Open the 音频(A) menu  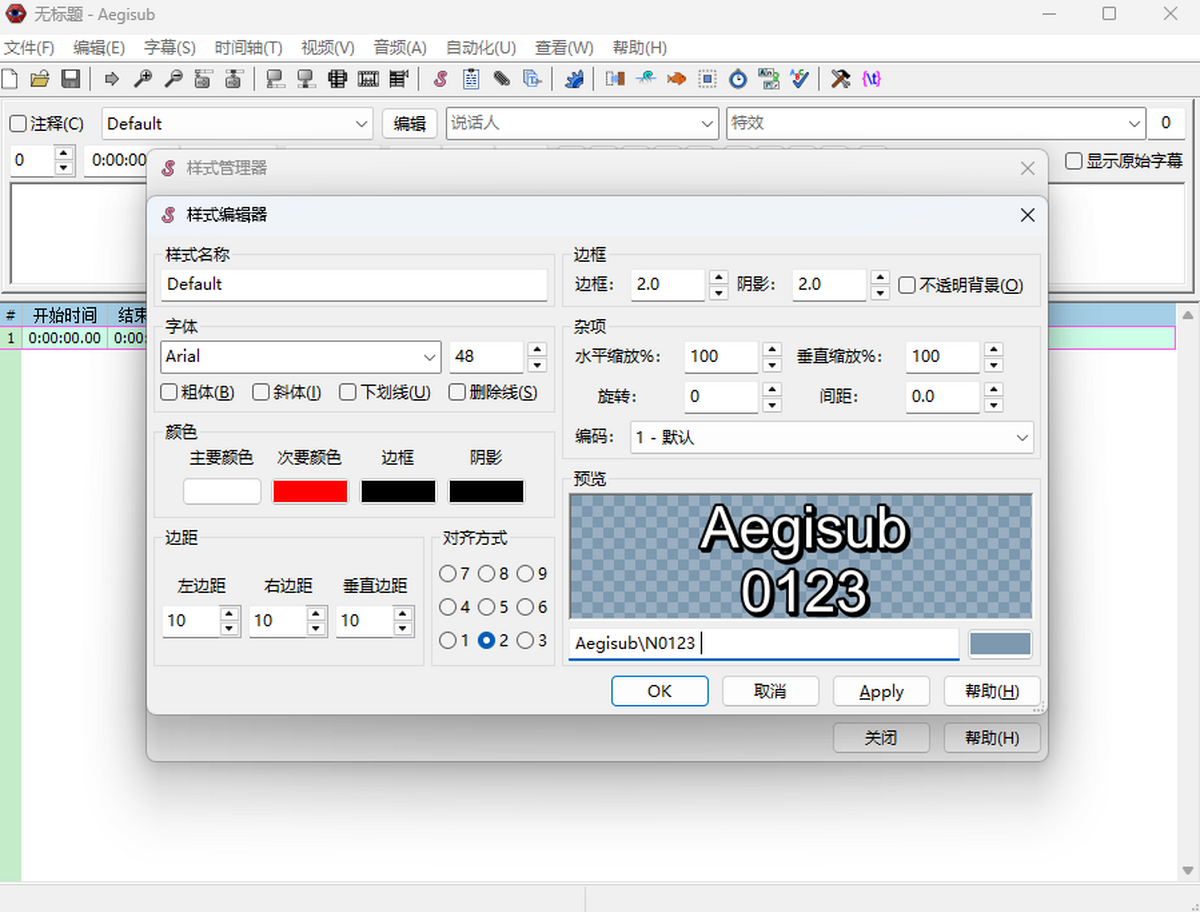[x=400, y=47]
